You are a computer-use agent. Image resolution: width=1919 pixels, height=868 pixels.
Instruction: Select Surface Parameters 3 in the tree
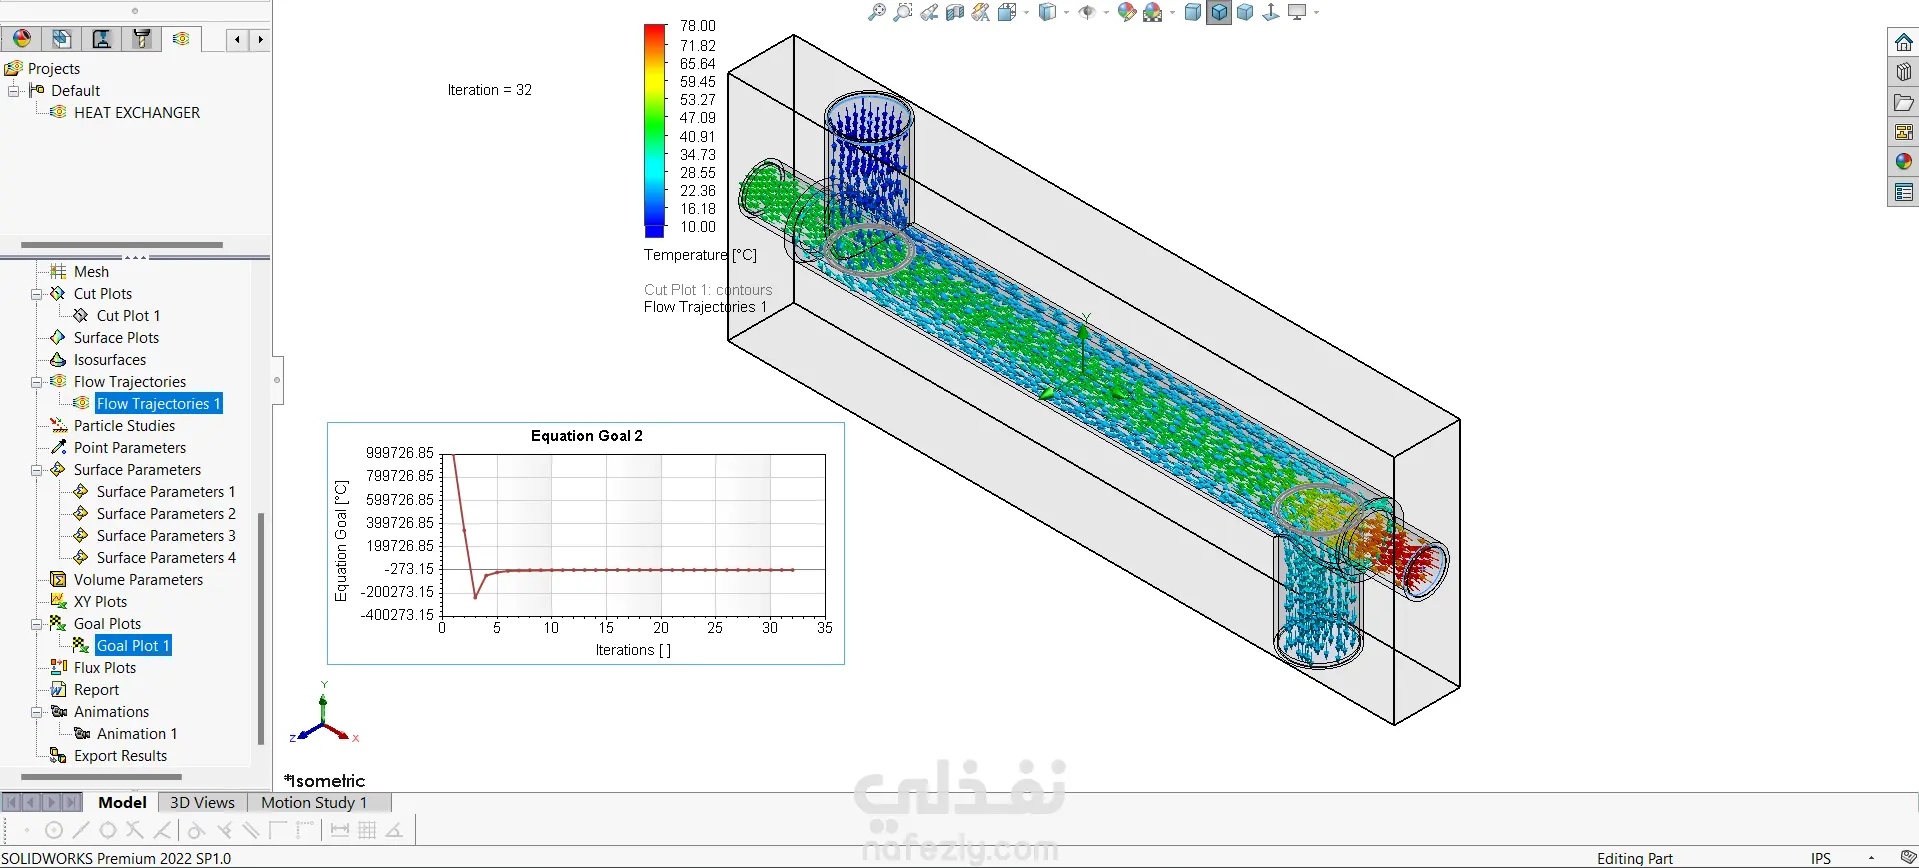[x=166, y=536]
